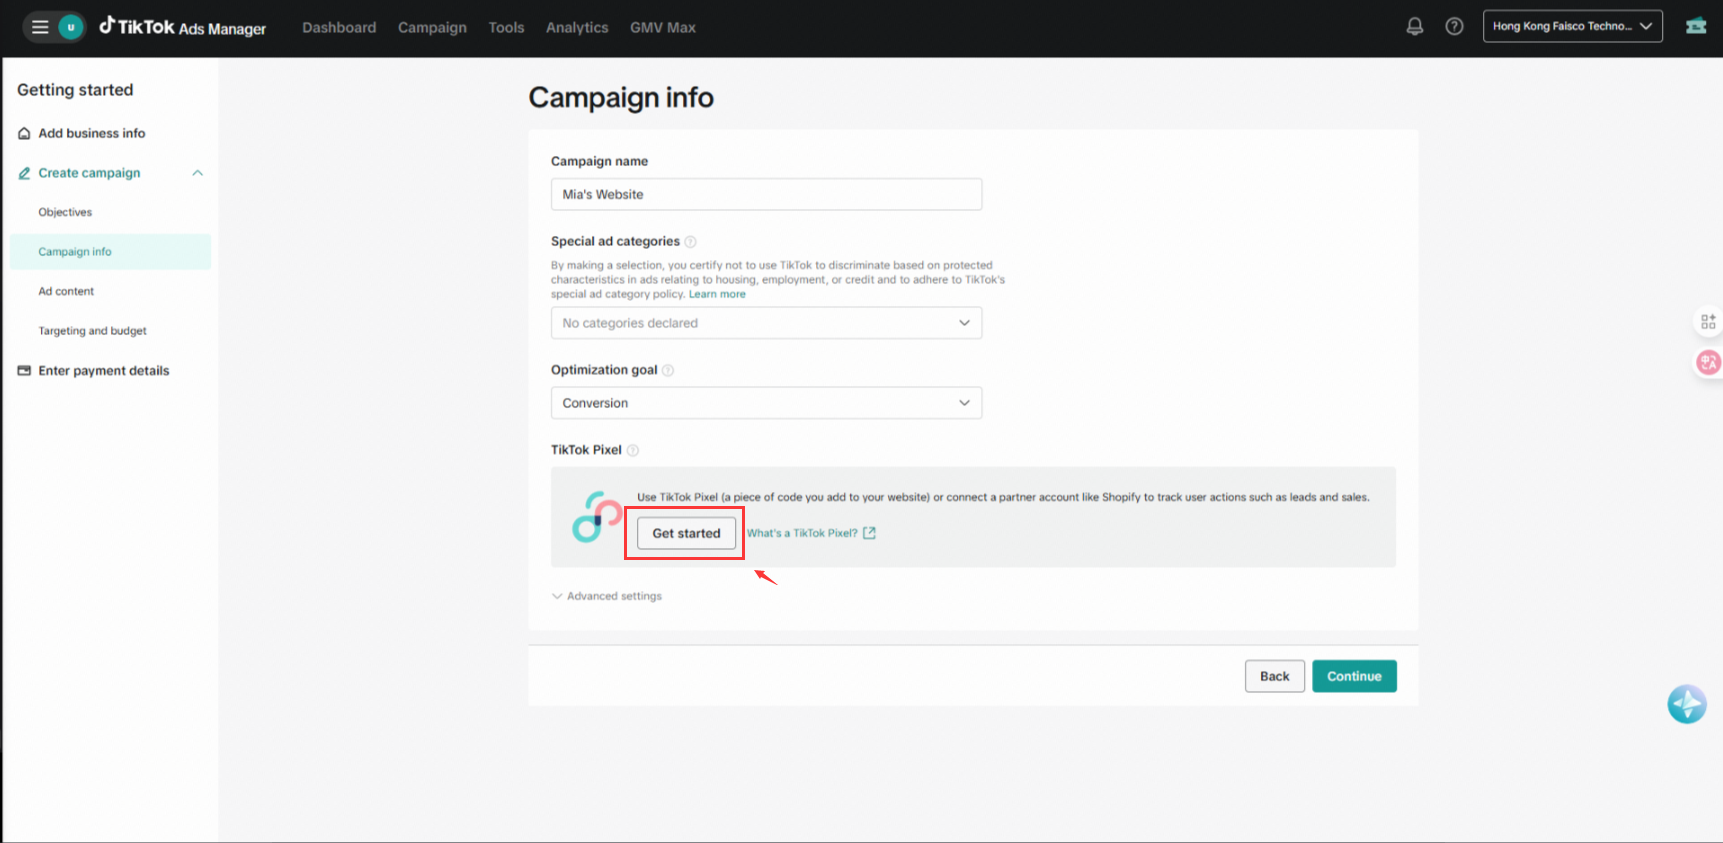Image resolution: width=1723 pixels, height=843 pixels.
Task: Open the hamburger menu icon
Action: point(40,27)
